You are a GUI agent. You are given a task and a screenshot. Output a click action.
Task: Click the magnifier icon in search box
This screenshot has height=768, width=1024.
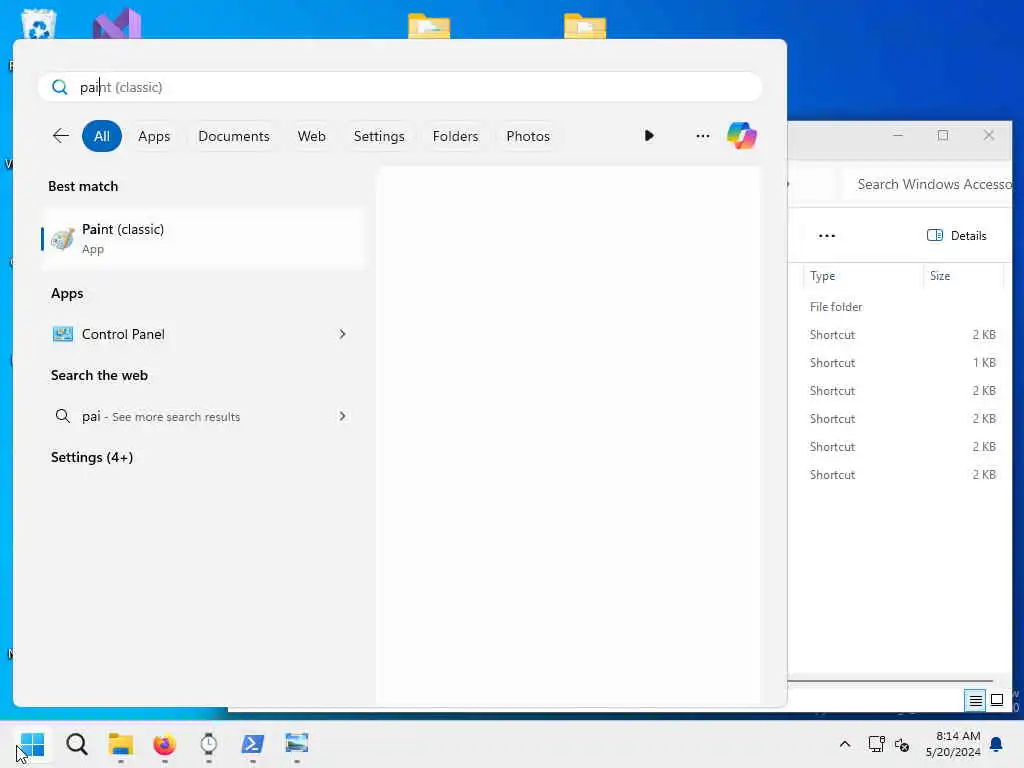tap(59, 87)
